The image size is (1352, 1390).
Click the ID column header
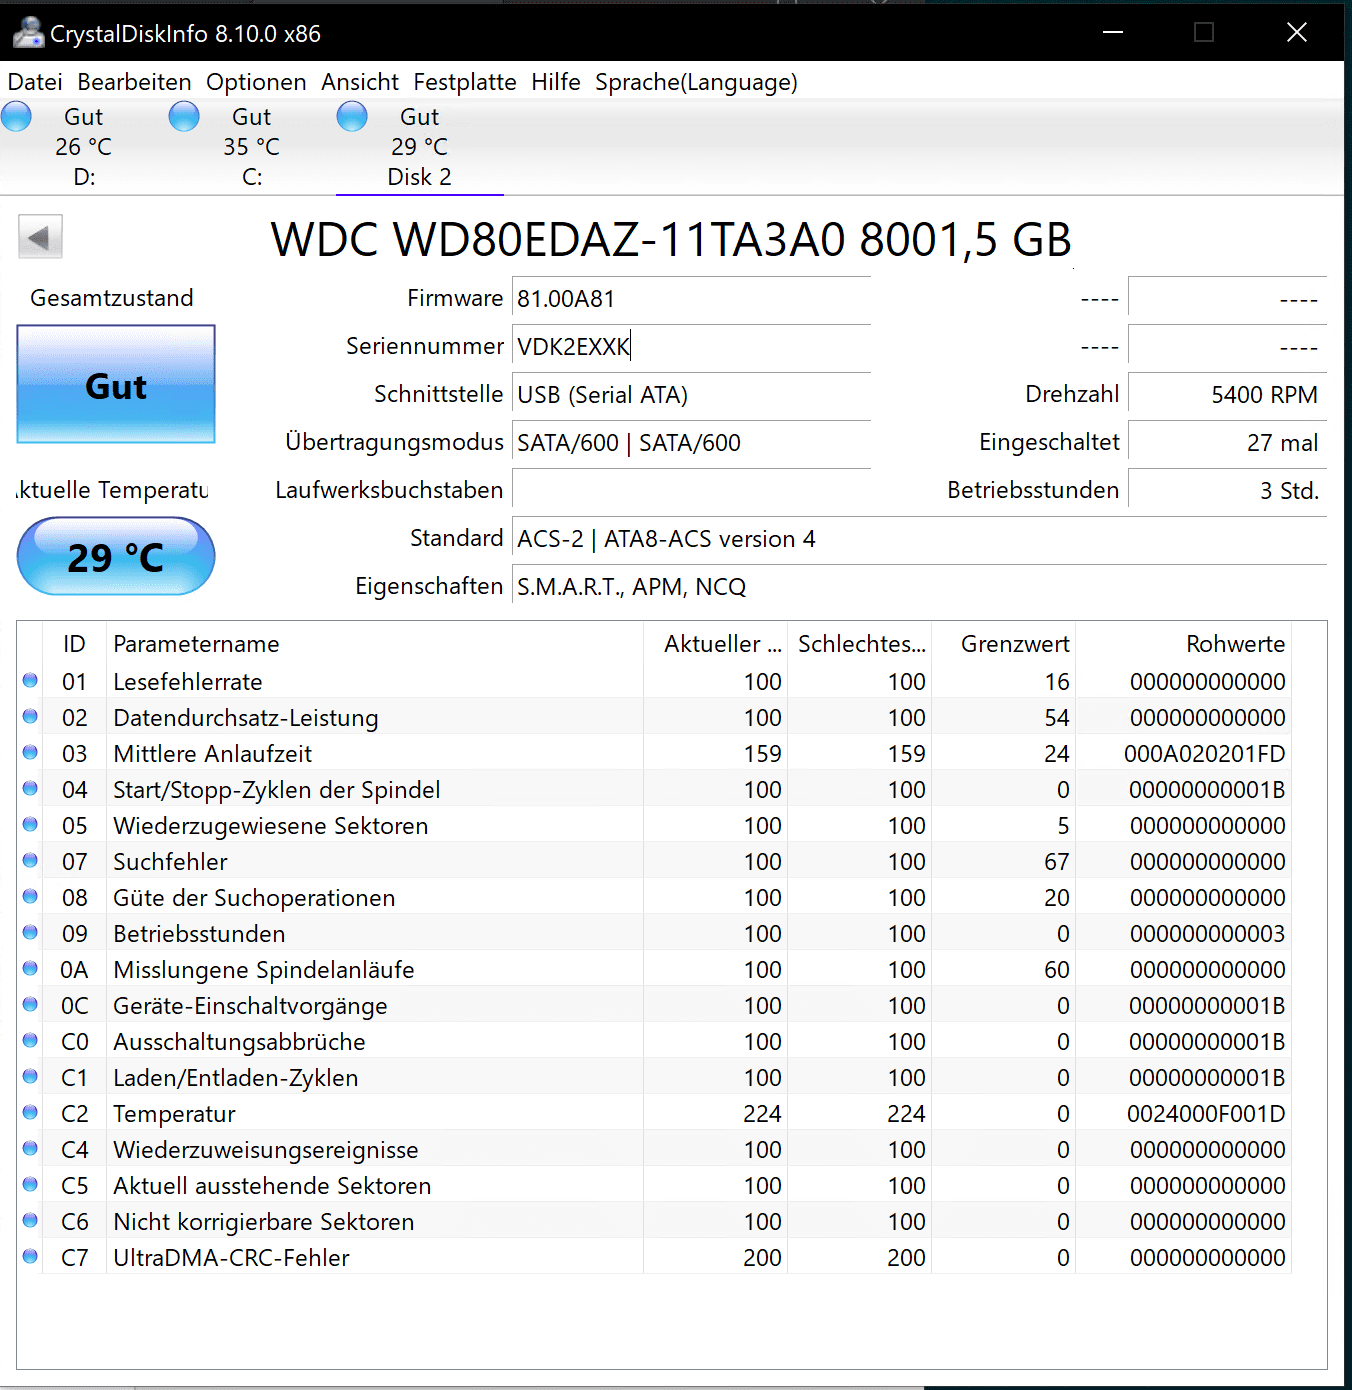pyautogui.click(x=75, y=644)
